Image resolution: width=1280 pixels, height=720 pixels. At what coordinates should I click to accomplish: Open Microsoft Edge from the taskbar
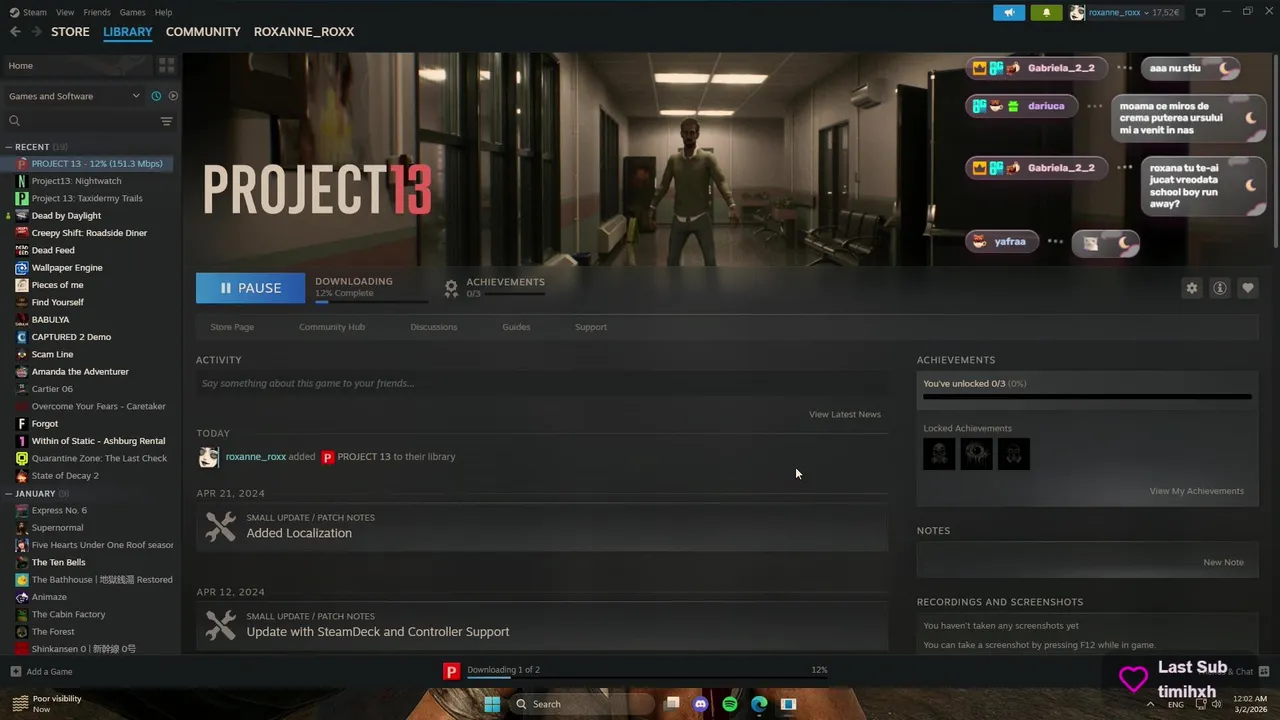click(759, 704)
